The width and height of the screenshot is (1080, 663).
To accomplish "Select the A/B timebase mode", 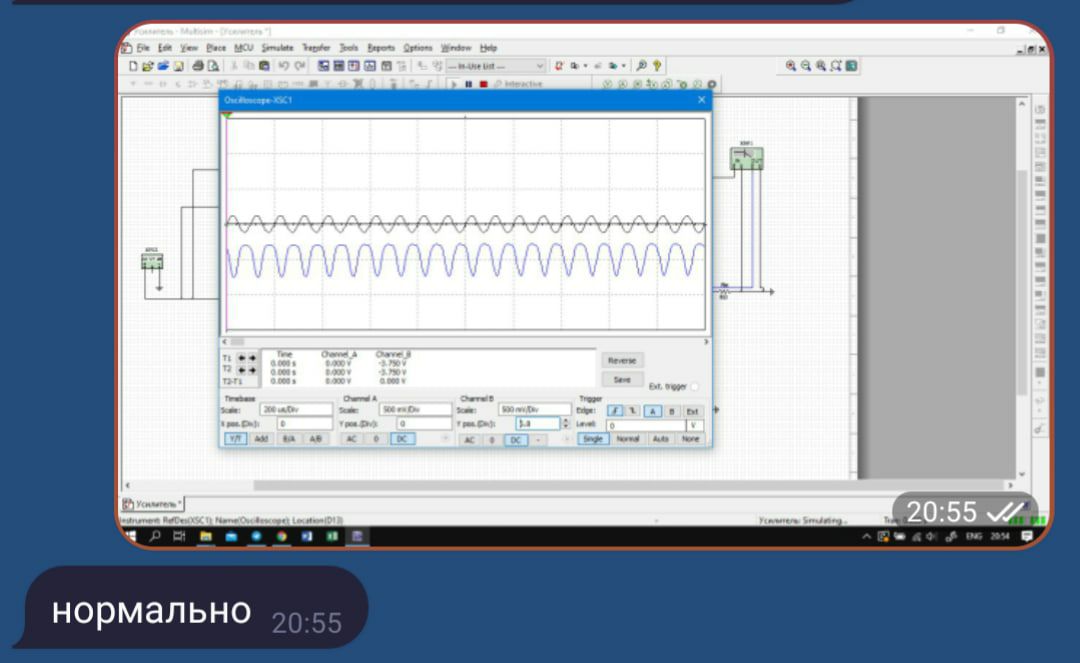I will coord(315,439).
